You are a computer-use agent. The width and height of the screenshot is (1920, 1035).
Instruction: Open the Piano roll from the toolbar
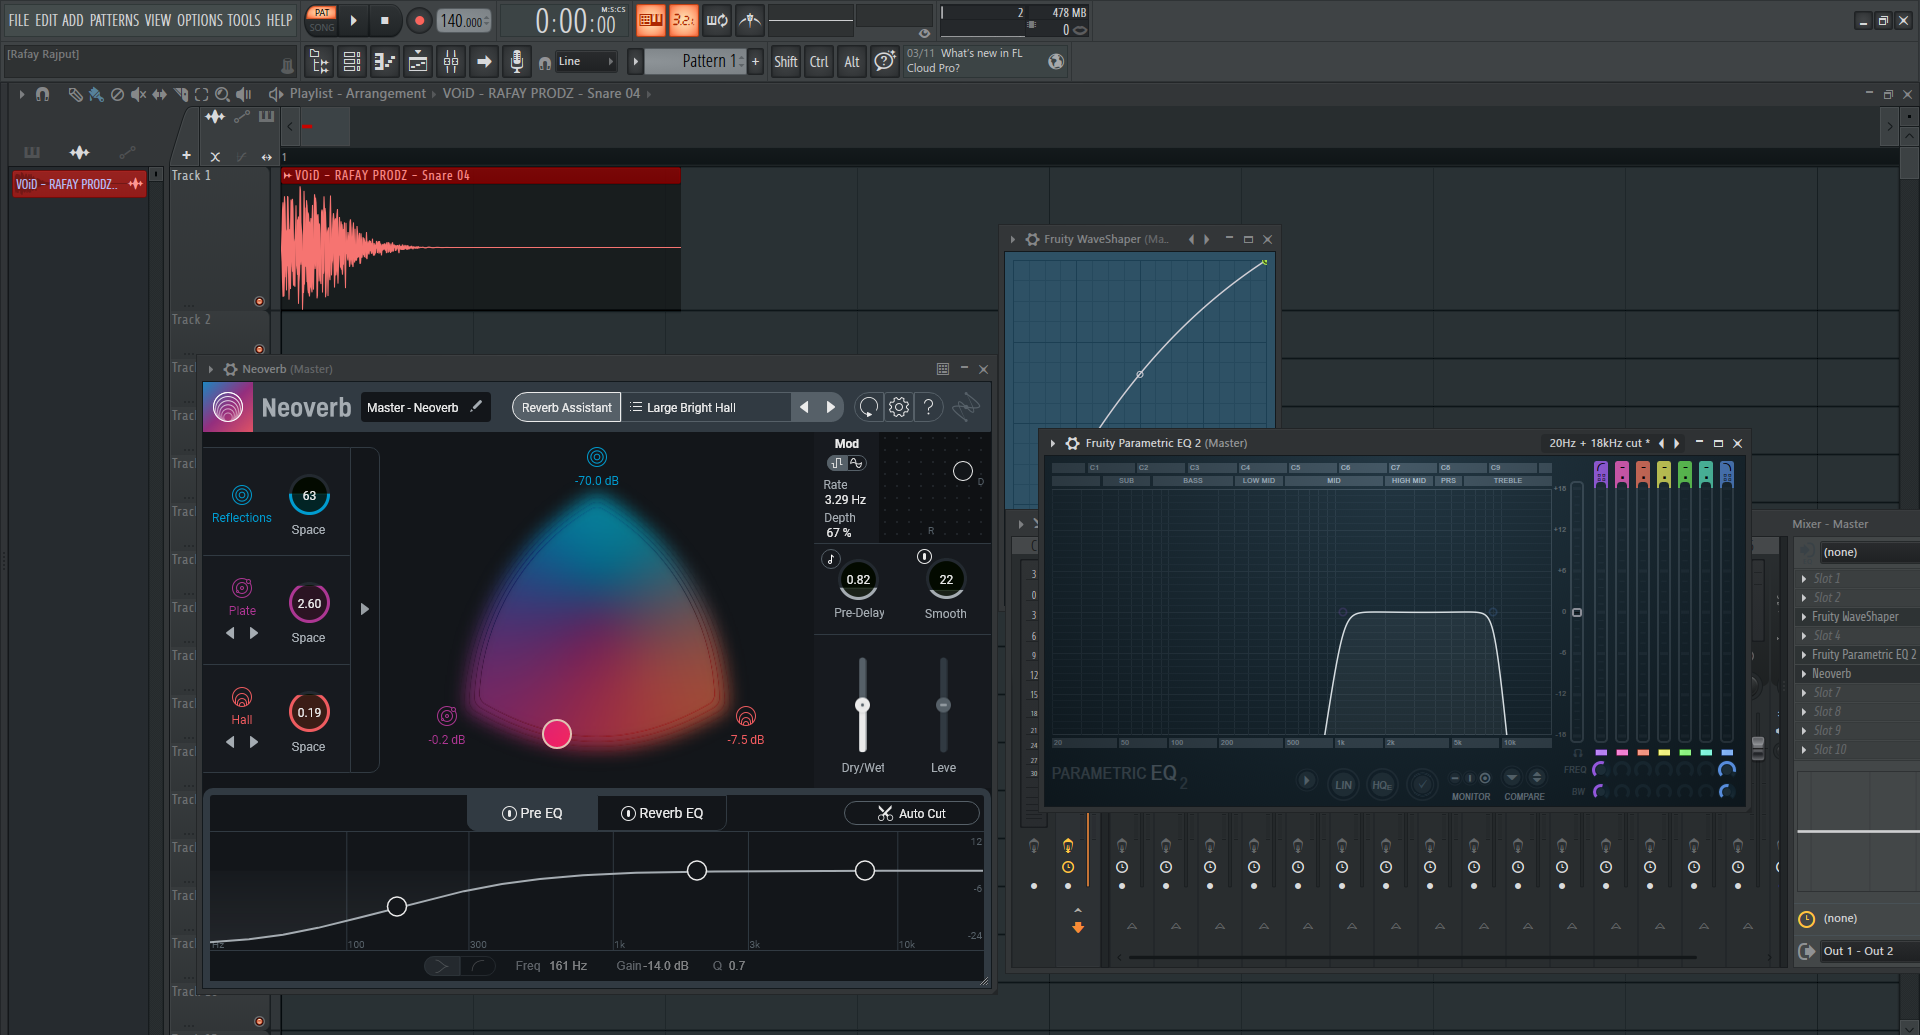(x=385, y=62)
